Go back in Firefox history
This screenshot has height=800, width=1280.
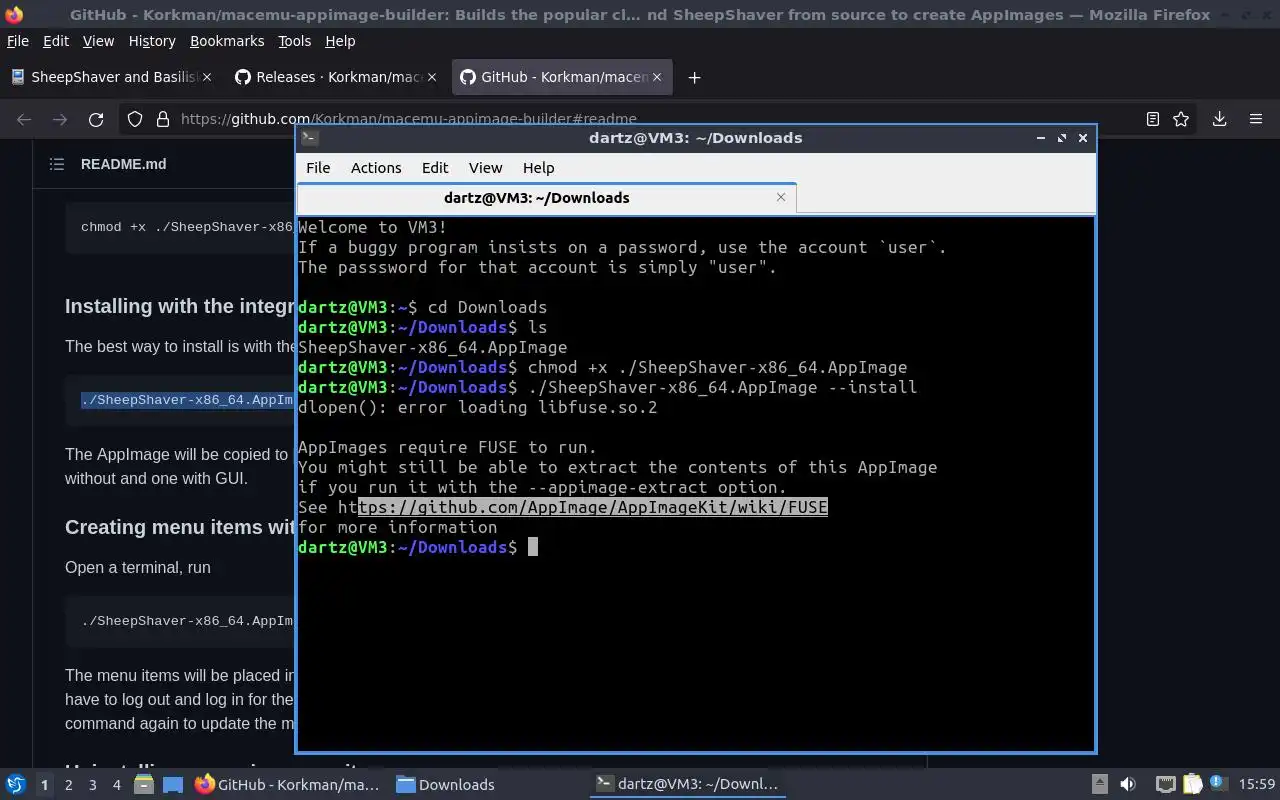point(24,119)
